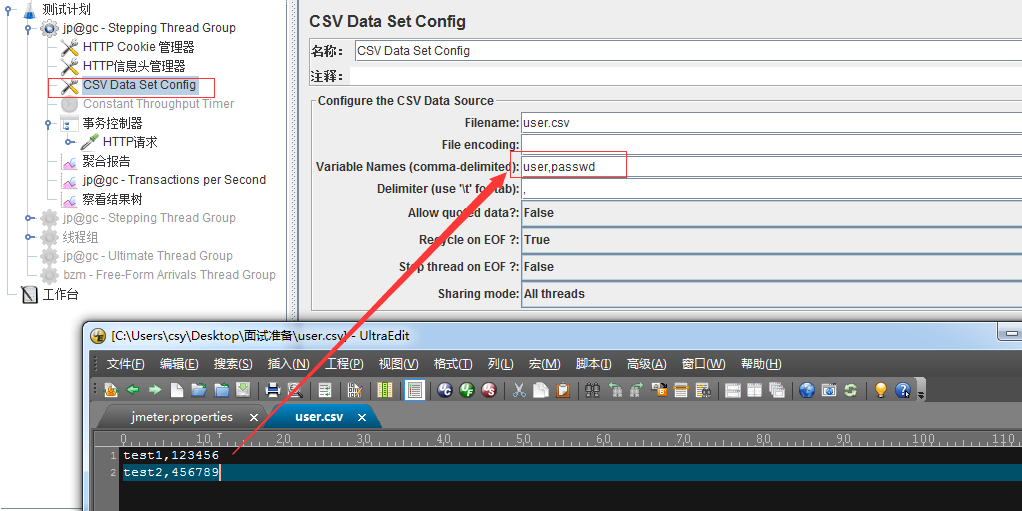
Task: Open the 文件(F) menu
Action: click(126, 364)
